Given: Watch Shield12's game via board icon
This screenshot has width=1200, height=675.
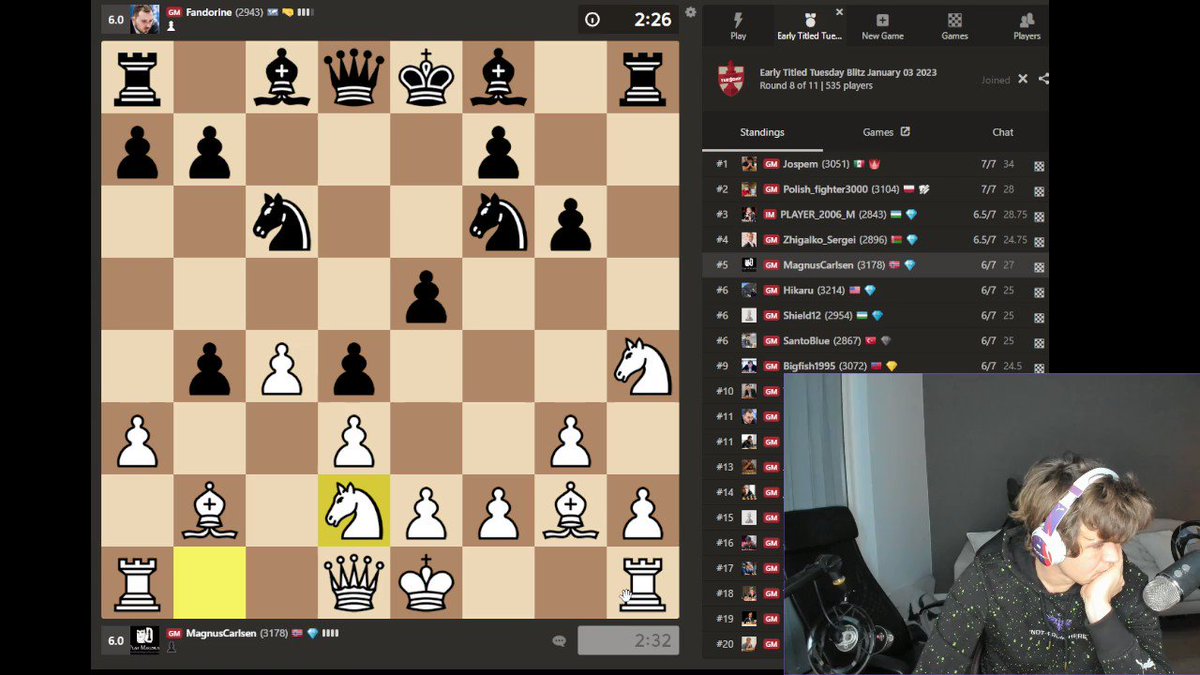Looking at the screenshot, I should tap(1039, 316).
